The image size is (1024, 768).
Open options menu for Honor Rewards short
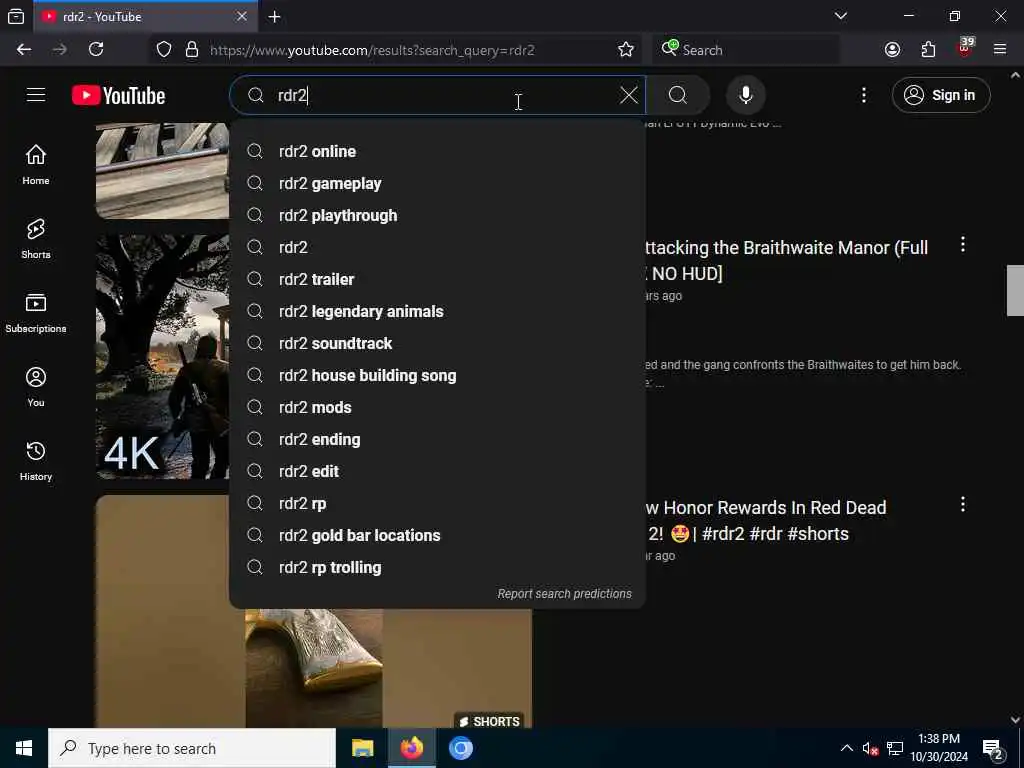tap(963, 504)
